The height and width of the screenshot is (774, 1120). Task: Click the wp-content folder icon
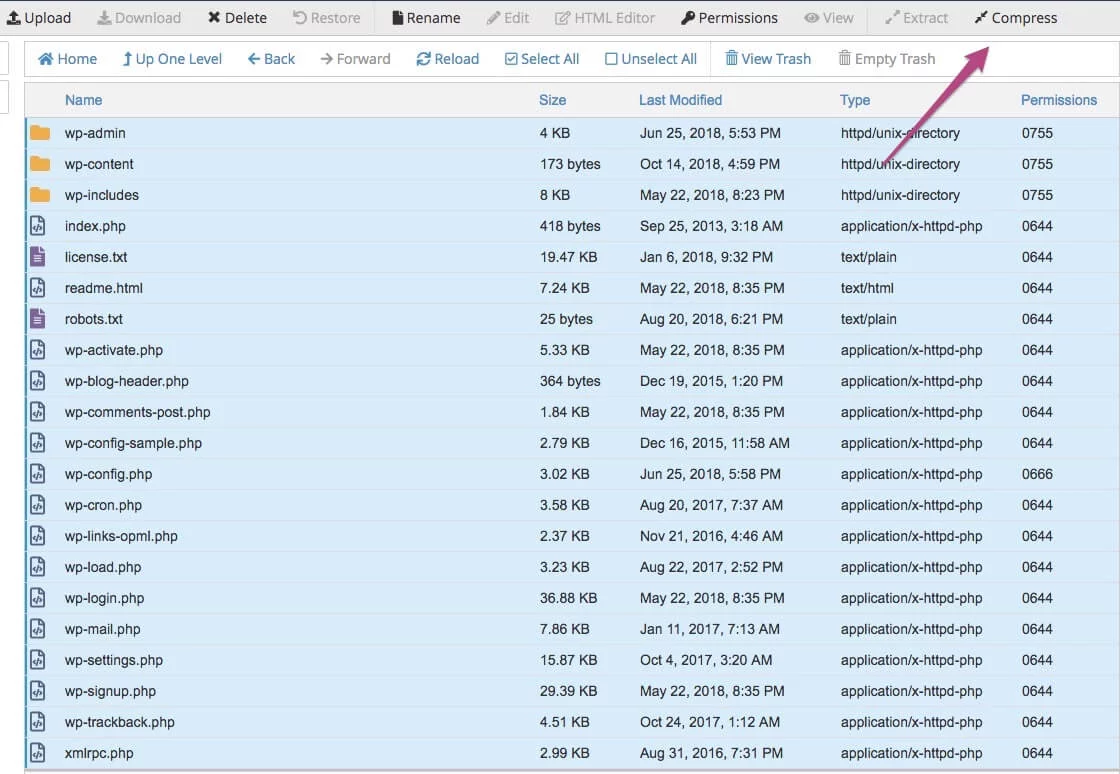(40, 164)
